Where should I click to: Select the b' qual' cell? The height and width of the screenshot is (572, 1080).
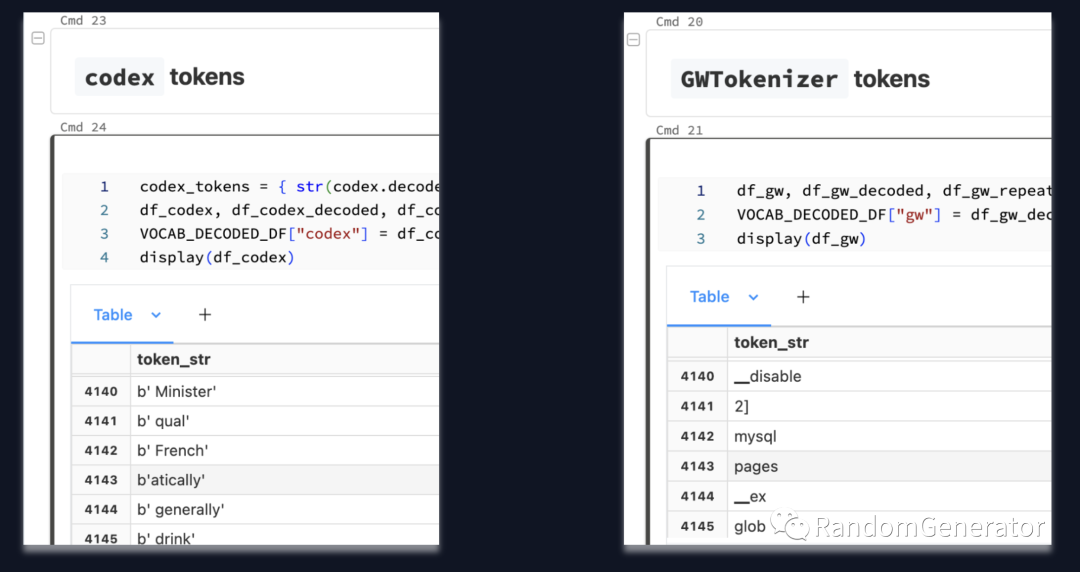pos(284,420)
